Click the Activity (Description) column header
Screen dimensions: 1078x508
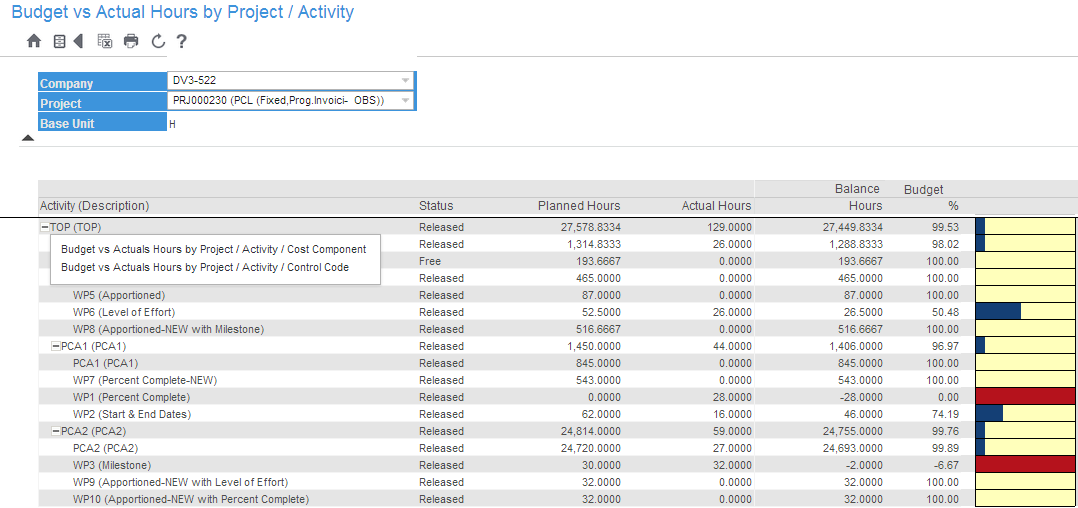pos(94,206)
